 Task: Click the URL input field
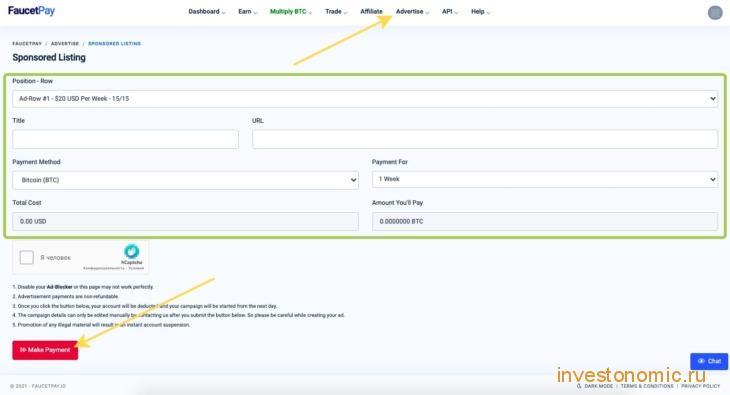(x=485, y=140)
